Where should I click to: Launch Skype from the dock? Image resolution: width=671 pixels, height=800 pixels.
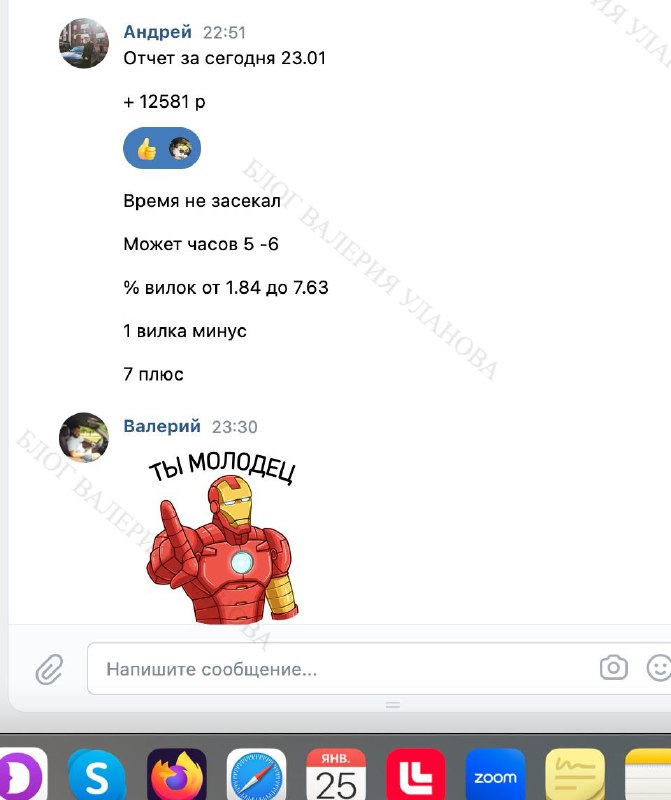coord(96,774)
